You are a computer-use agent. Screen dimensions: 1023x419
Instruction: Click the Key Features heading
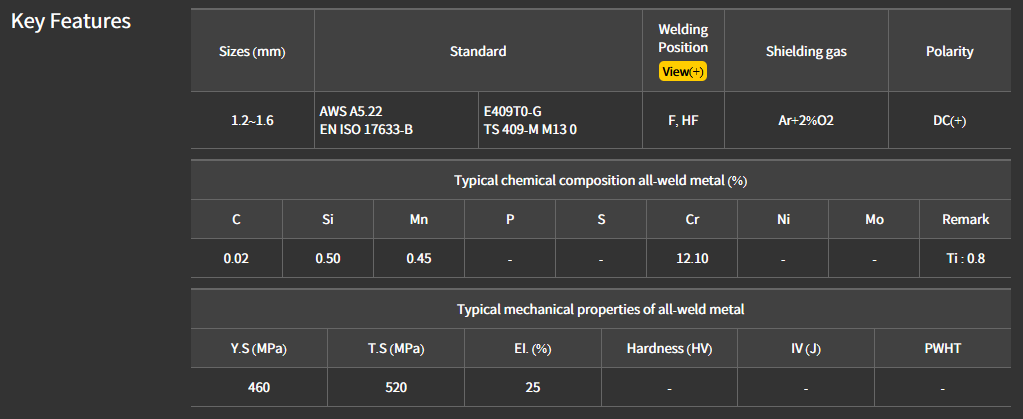pos(71,21)
